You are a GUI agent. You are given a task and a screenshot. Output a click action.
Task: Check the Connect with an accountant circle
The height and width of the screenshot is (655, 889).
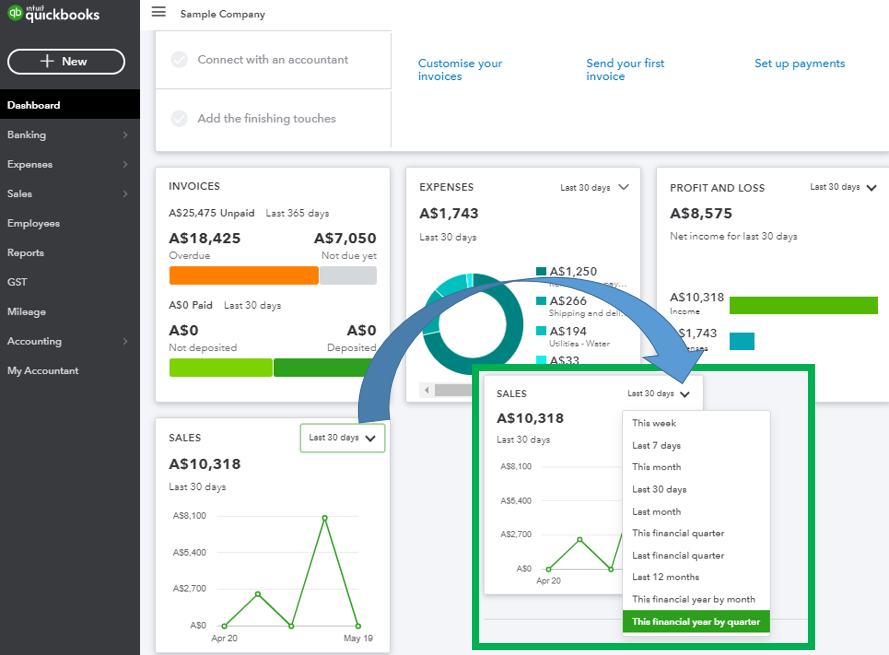pos(179,60)
